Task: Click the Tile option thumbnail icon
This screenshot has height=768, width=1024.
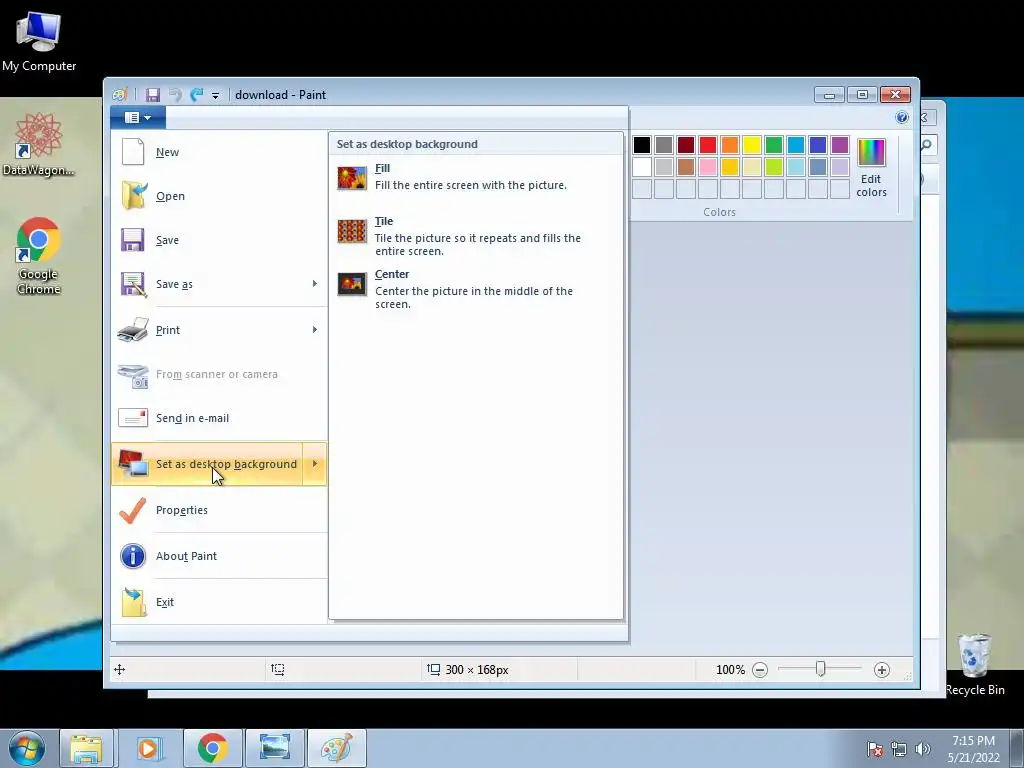Action: (x=352, y=231)
